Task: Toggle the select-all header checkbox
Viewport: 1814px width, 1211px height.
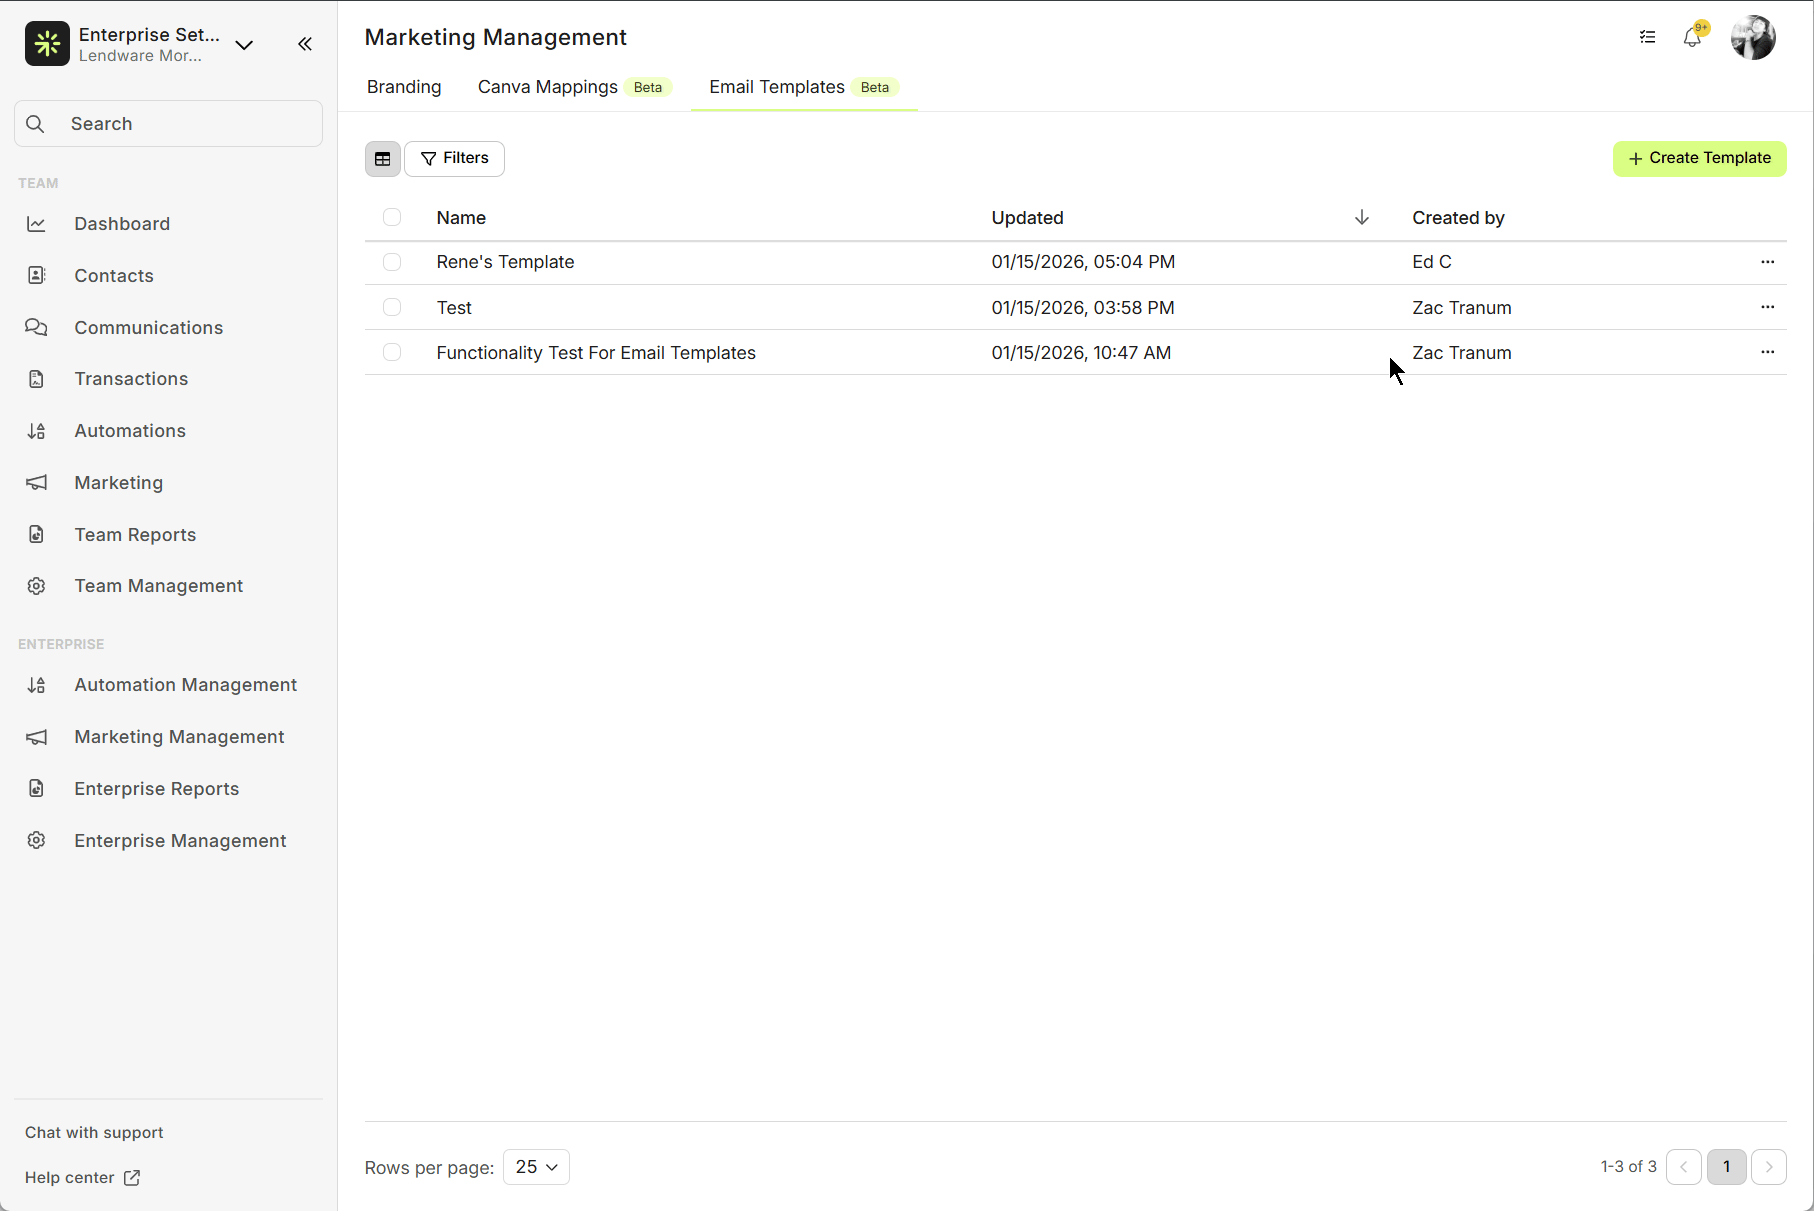Action: pyautogui.click(x=392, y=218)
